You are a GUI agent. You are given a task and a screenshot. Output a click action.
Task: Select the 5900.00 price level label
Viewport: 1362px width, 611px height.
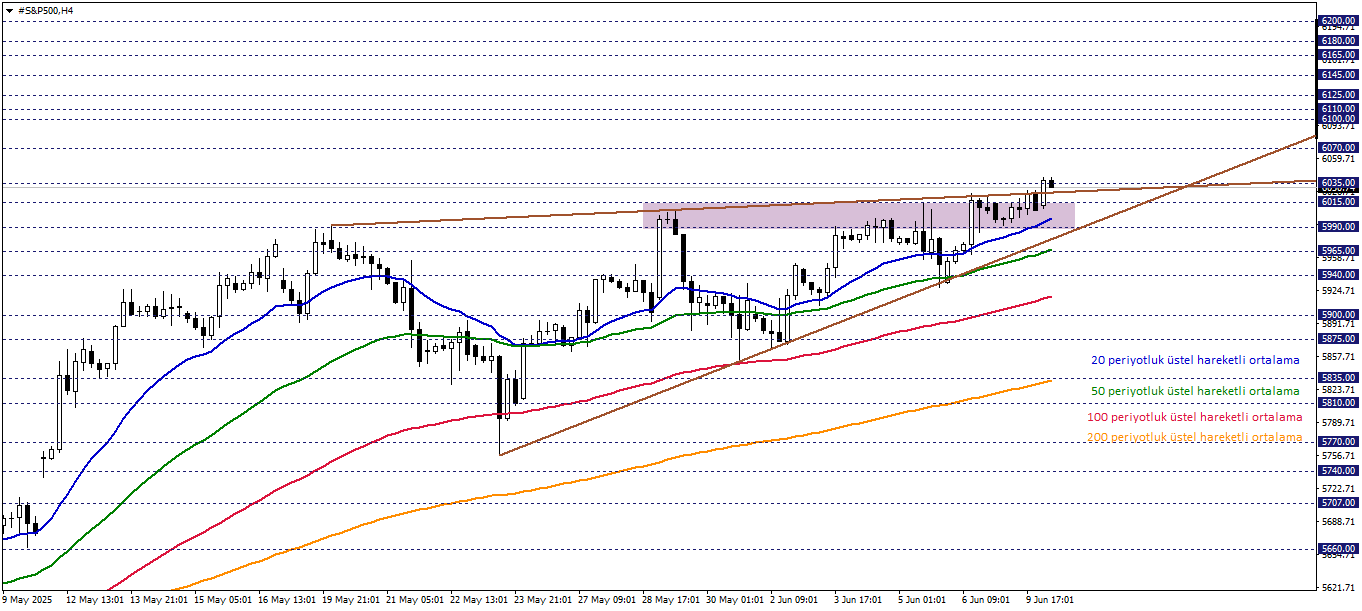[1337, 314]
